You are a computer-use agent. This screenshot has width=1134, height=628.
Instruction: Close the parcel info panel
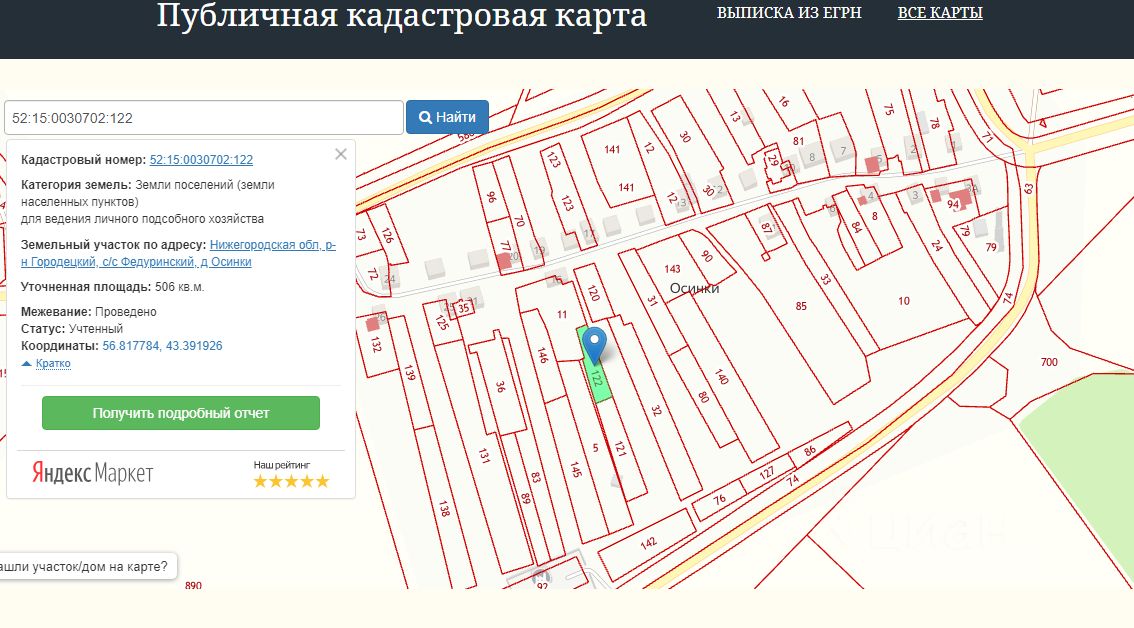[x=341, y=154]
